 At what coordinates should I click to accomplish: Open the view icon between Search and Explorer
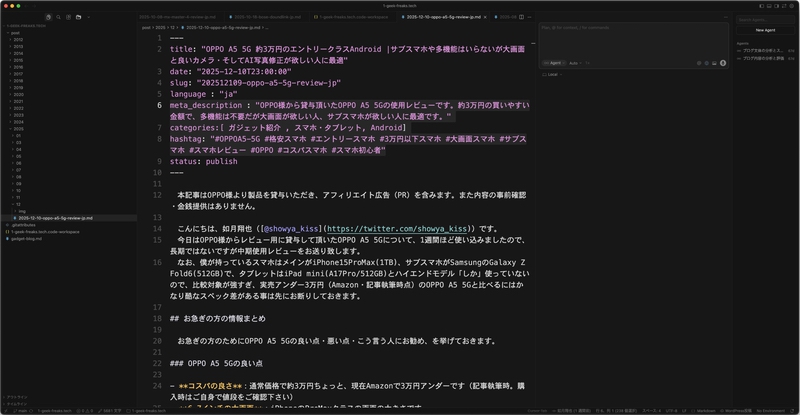(68, 17)
